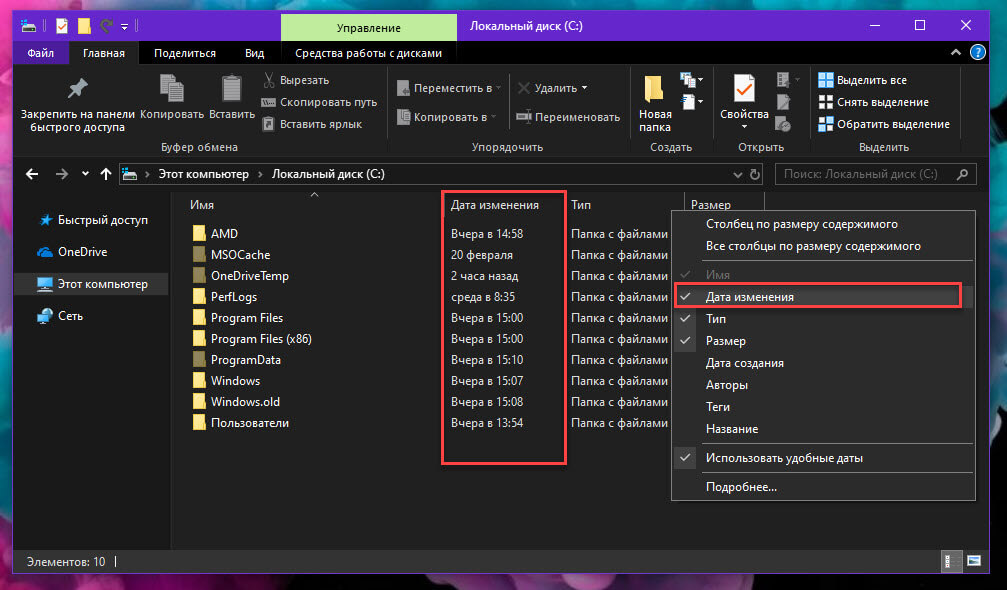
Task: Open the Копировать в dropdown
Action: click(447, 117)
